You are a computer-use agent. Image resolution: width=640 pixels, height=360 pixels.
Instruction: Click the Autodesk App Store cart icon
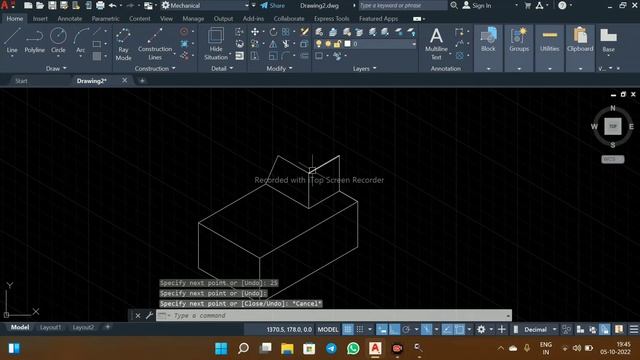527,5
